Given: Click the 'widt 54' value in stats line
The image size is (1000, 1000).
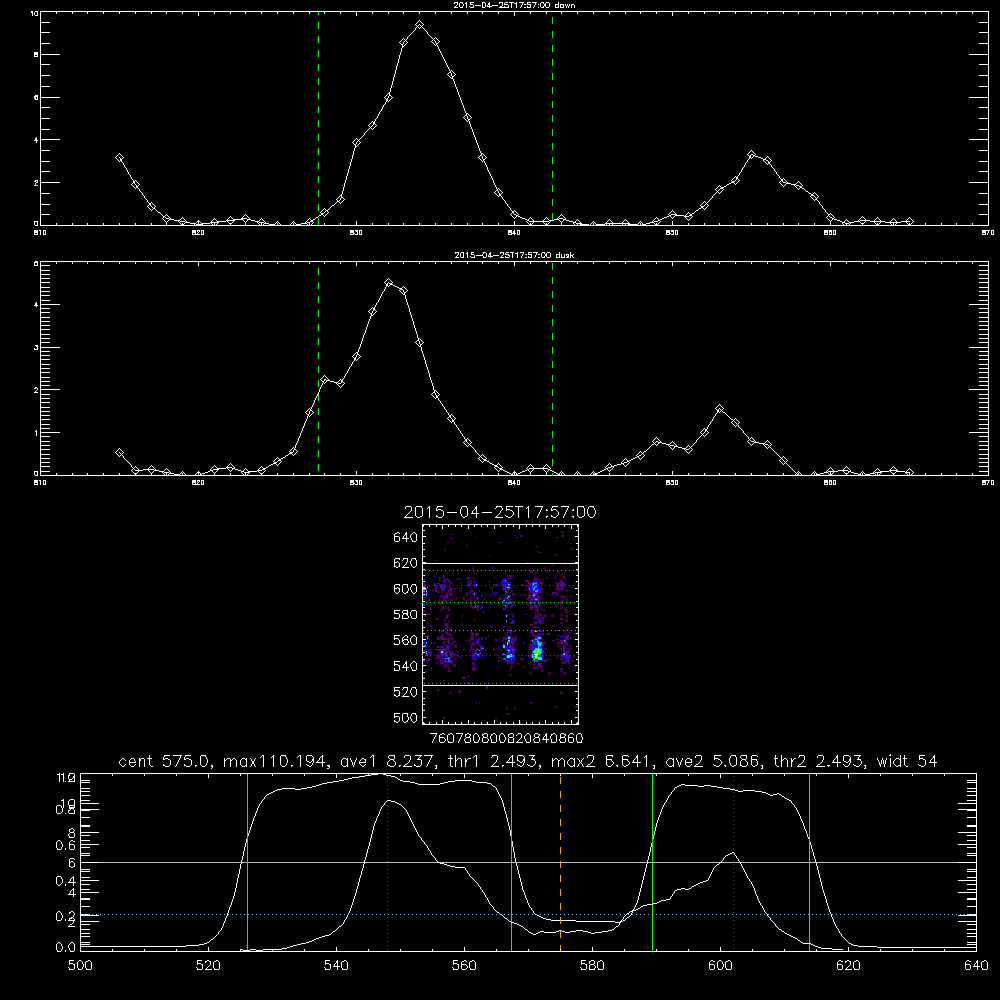Looking at the screenshot, I should click(907, 761).
